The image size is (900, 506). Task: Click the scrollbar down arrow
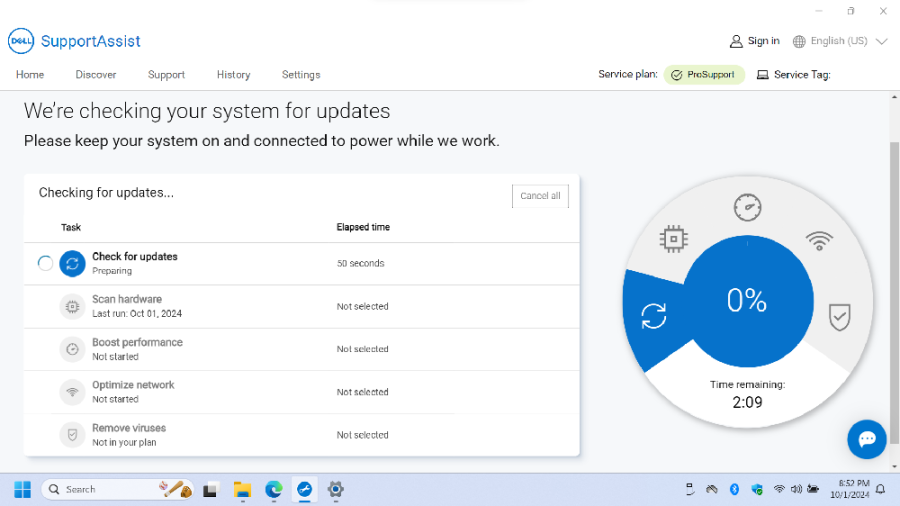(x=894, y=466)
